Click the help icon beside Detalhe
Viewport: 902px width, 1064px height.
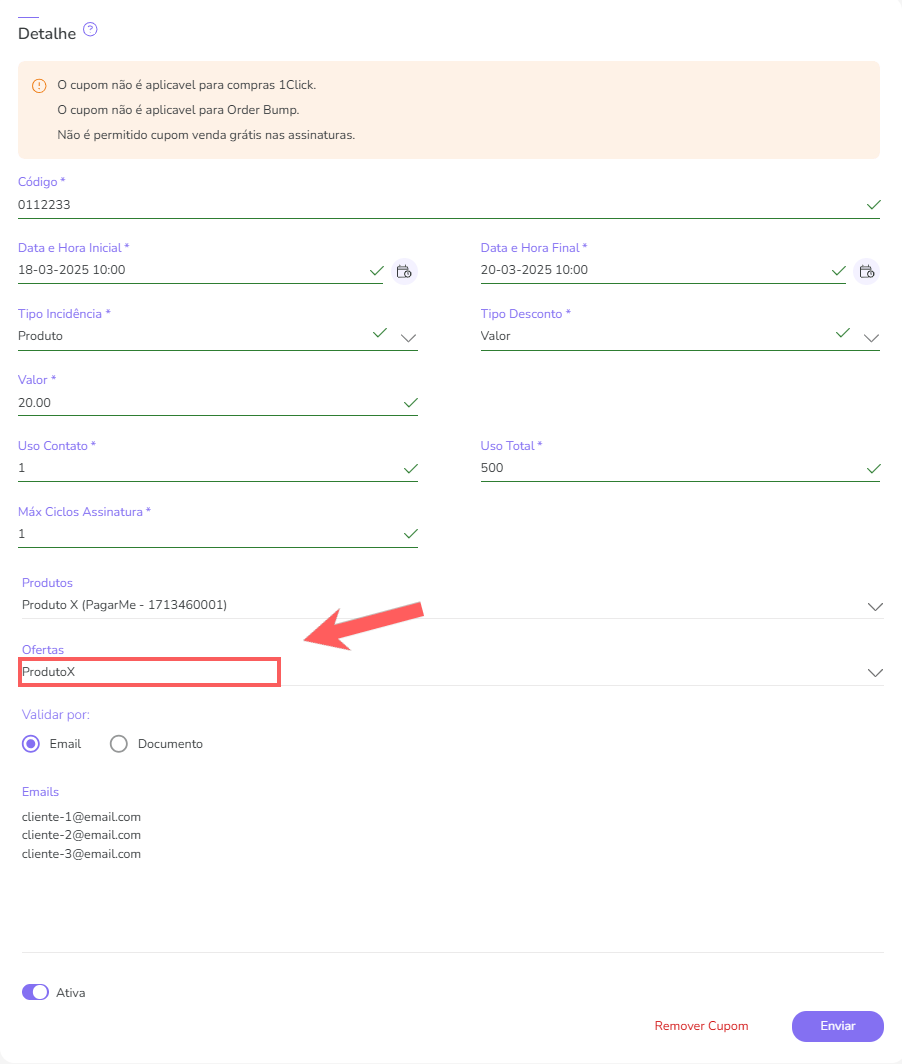coord(90,30)
